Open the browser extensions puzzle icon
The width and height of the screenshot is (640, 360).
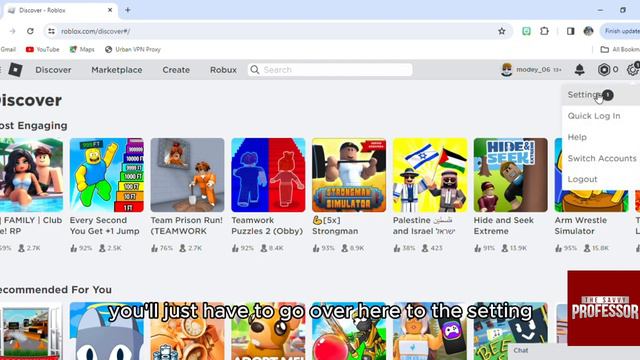pyautogui.click(x=544, y=31)
